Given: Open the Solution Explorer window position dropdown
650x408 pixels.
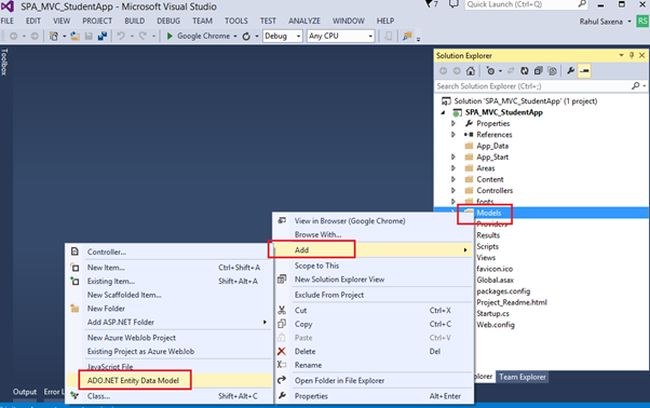Looking at the screenshot, I should pos(621,55).
